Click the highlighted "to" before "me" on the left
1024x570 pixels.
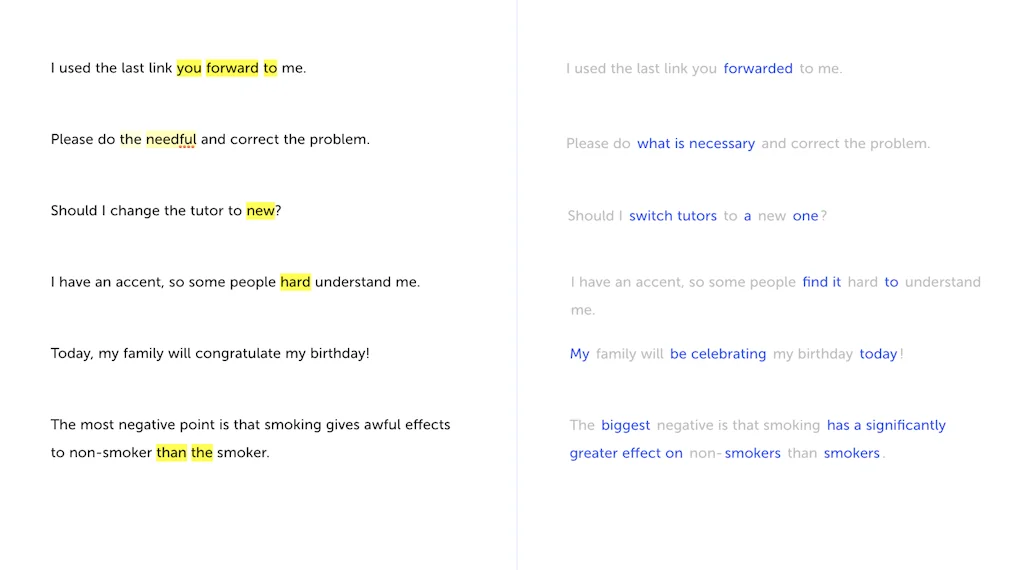point(270,68)
